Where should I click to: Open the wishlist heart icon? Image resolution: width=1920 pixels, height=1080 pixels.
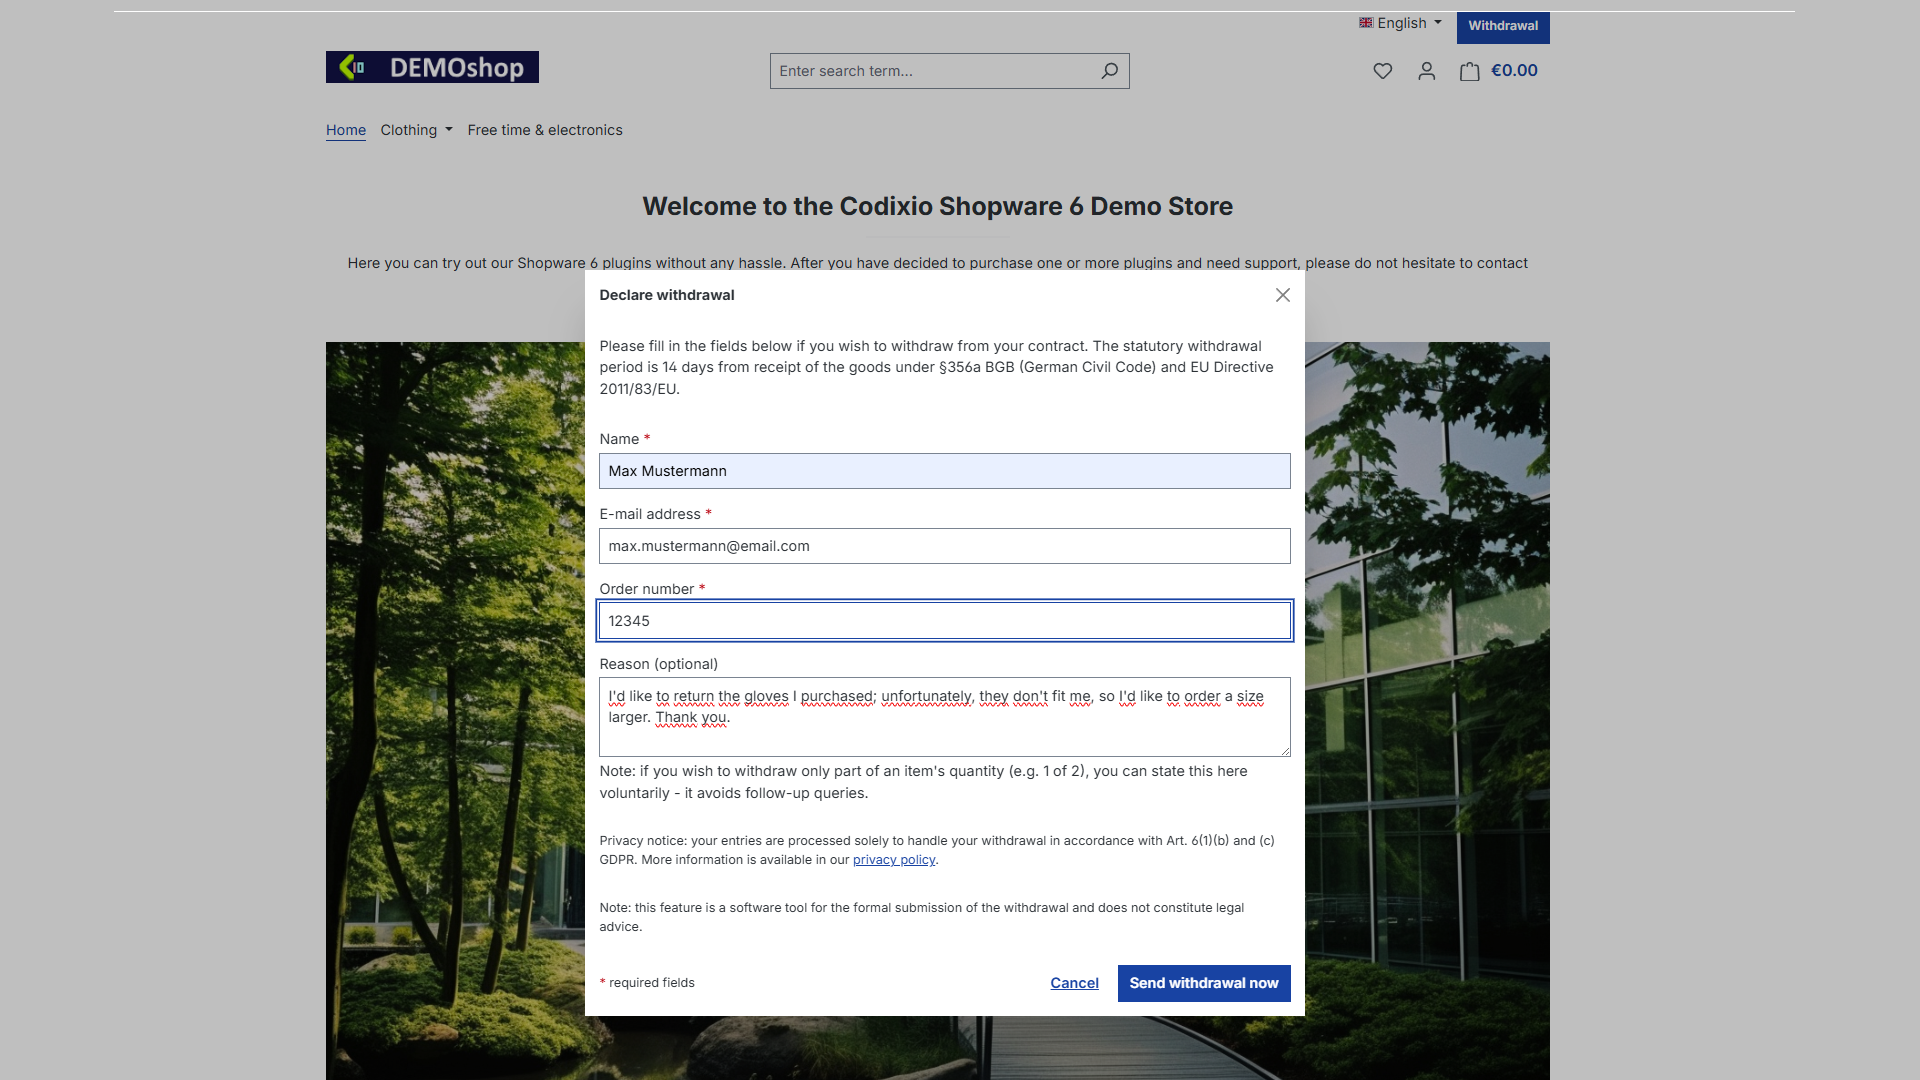[1382, 71]
